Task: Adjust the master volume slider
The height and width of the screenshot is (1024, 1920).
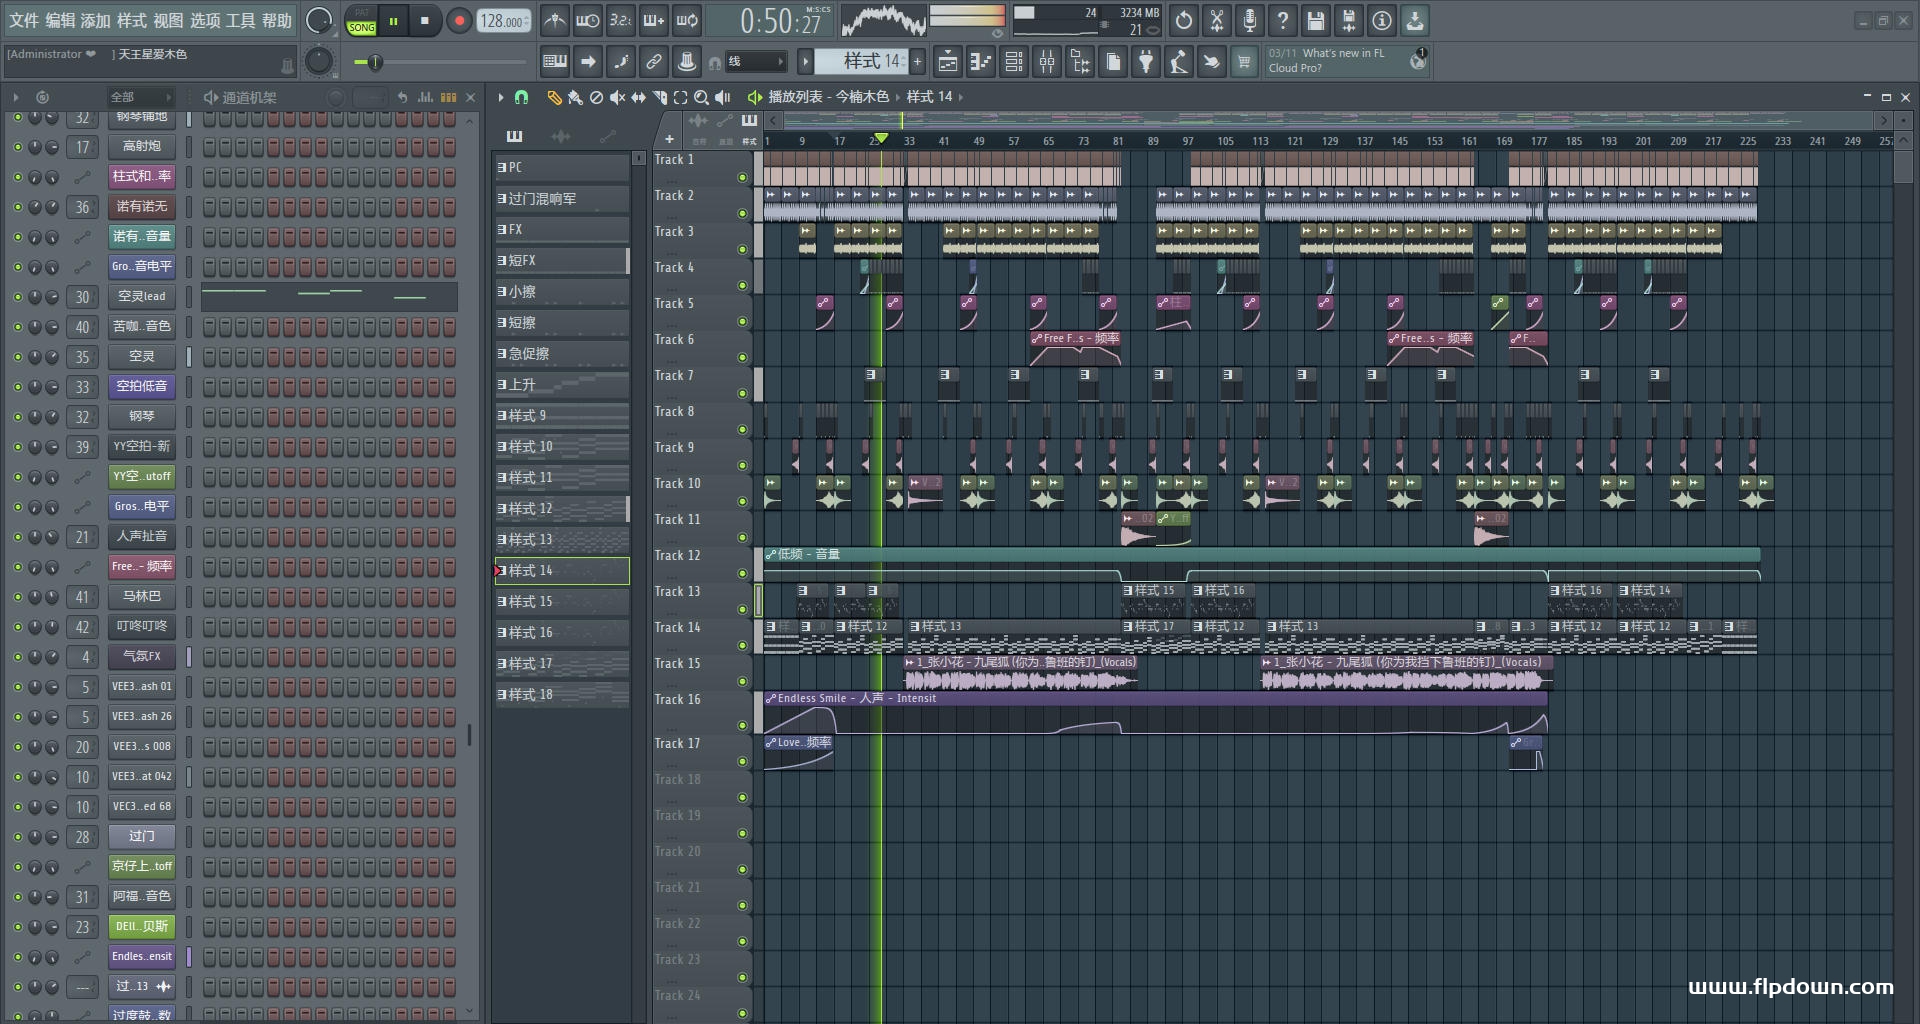Action: 375,61
